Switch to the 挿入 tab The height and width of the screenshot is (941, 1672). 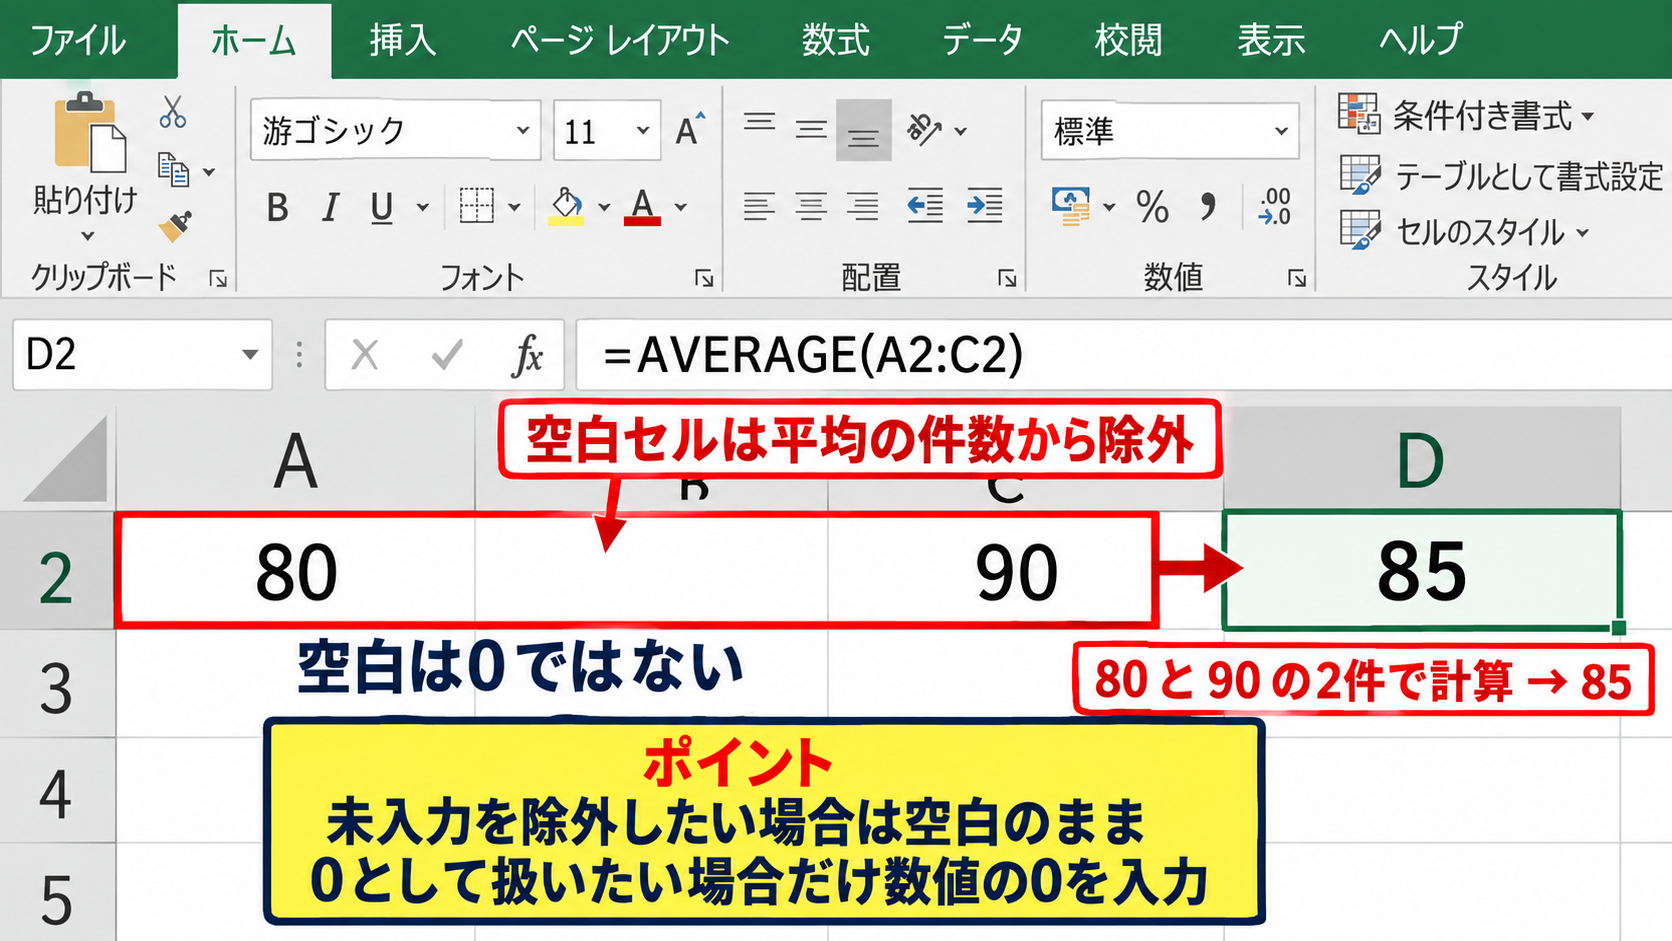[x=402, y=40]
